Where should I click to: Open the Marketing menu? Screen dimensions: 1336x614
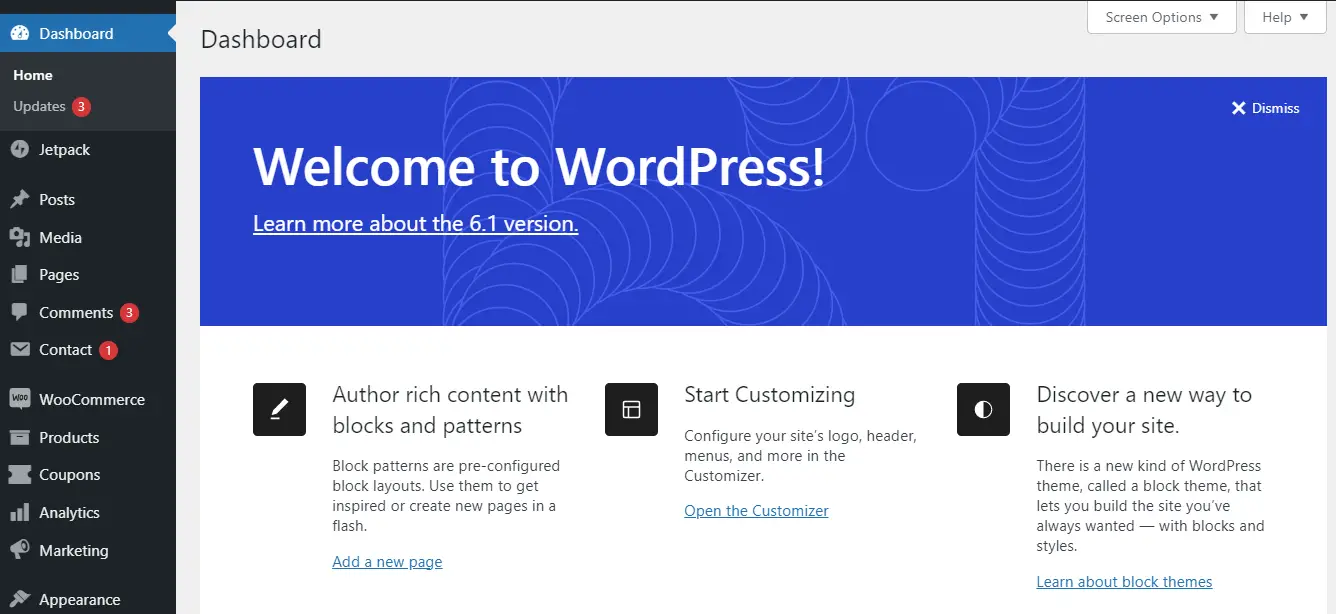88,551
